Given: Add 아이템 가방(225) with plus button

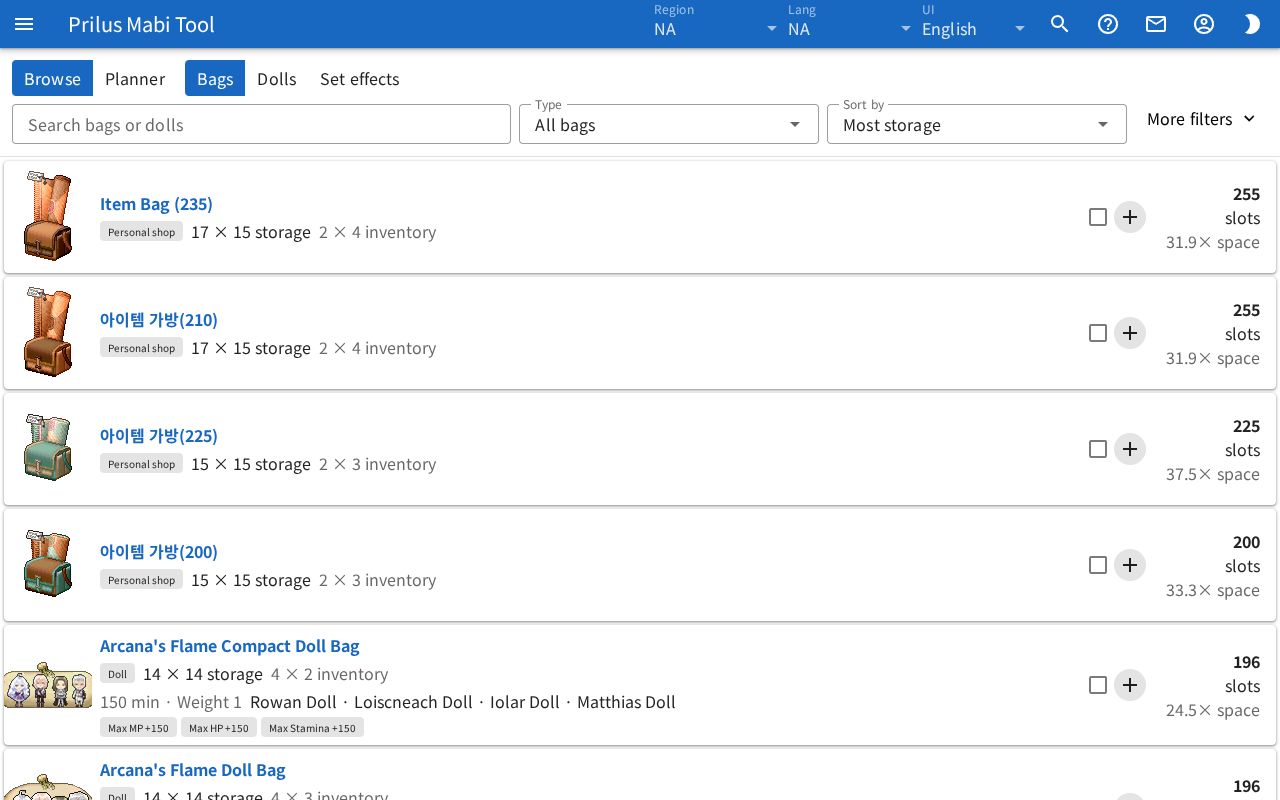Looking at the screenshot, I should [x=1130, y=449].
